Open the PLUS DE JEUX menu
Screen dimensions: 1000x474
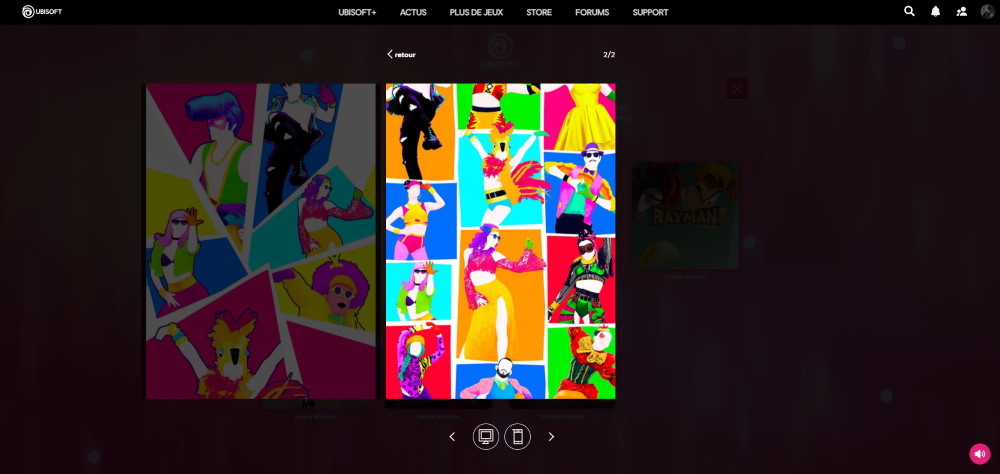tap(476, 12)
